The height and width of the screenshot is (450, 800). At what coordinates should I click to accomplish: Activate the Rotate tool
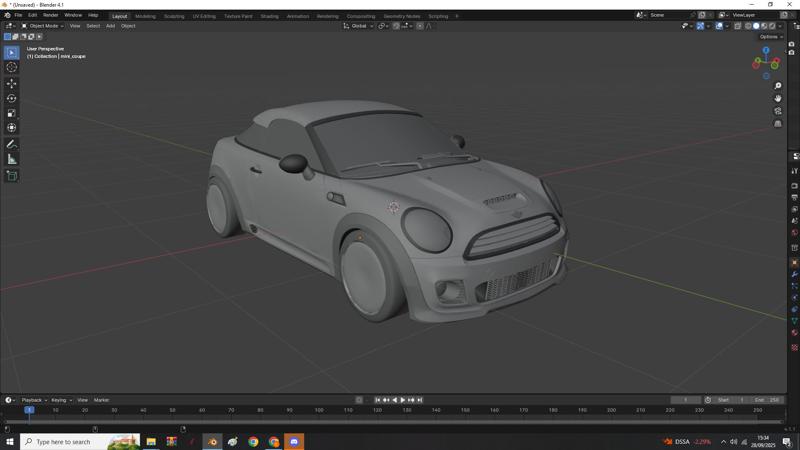(x=12, y=98)
